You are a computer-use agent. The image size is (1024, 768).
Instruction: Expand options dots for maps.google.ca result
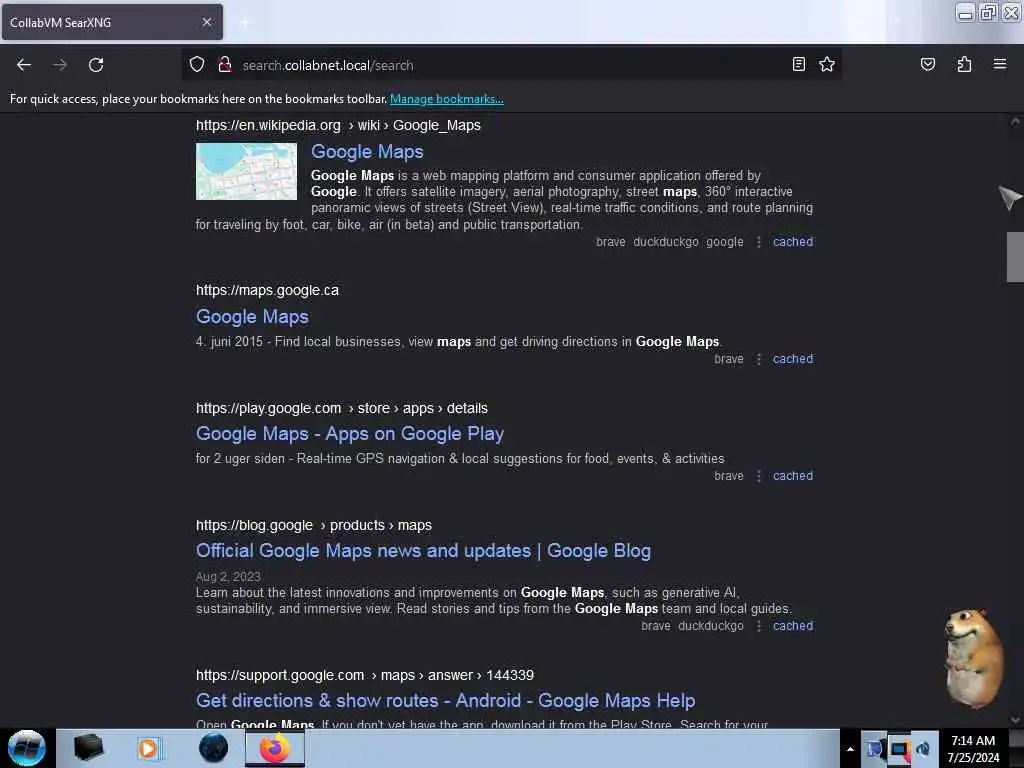(x=758, y=360)
